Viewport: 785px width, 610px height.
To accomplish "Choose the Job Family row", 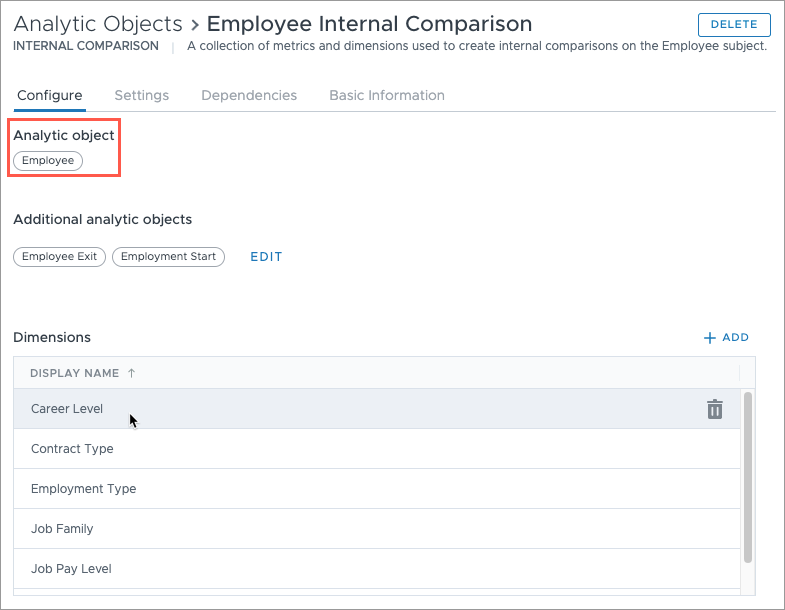I will click(x=377, y=529).
